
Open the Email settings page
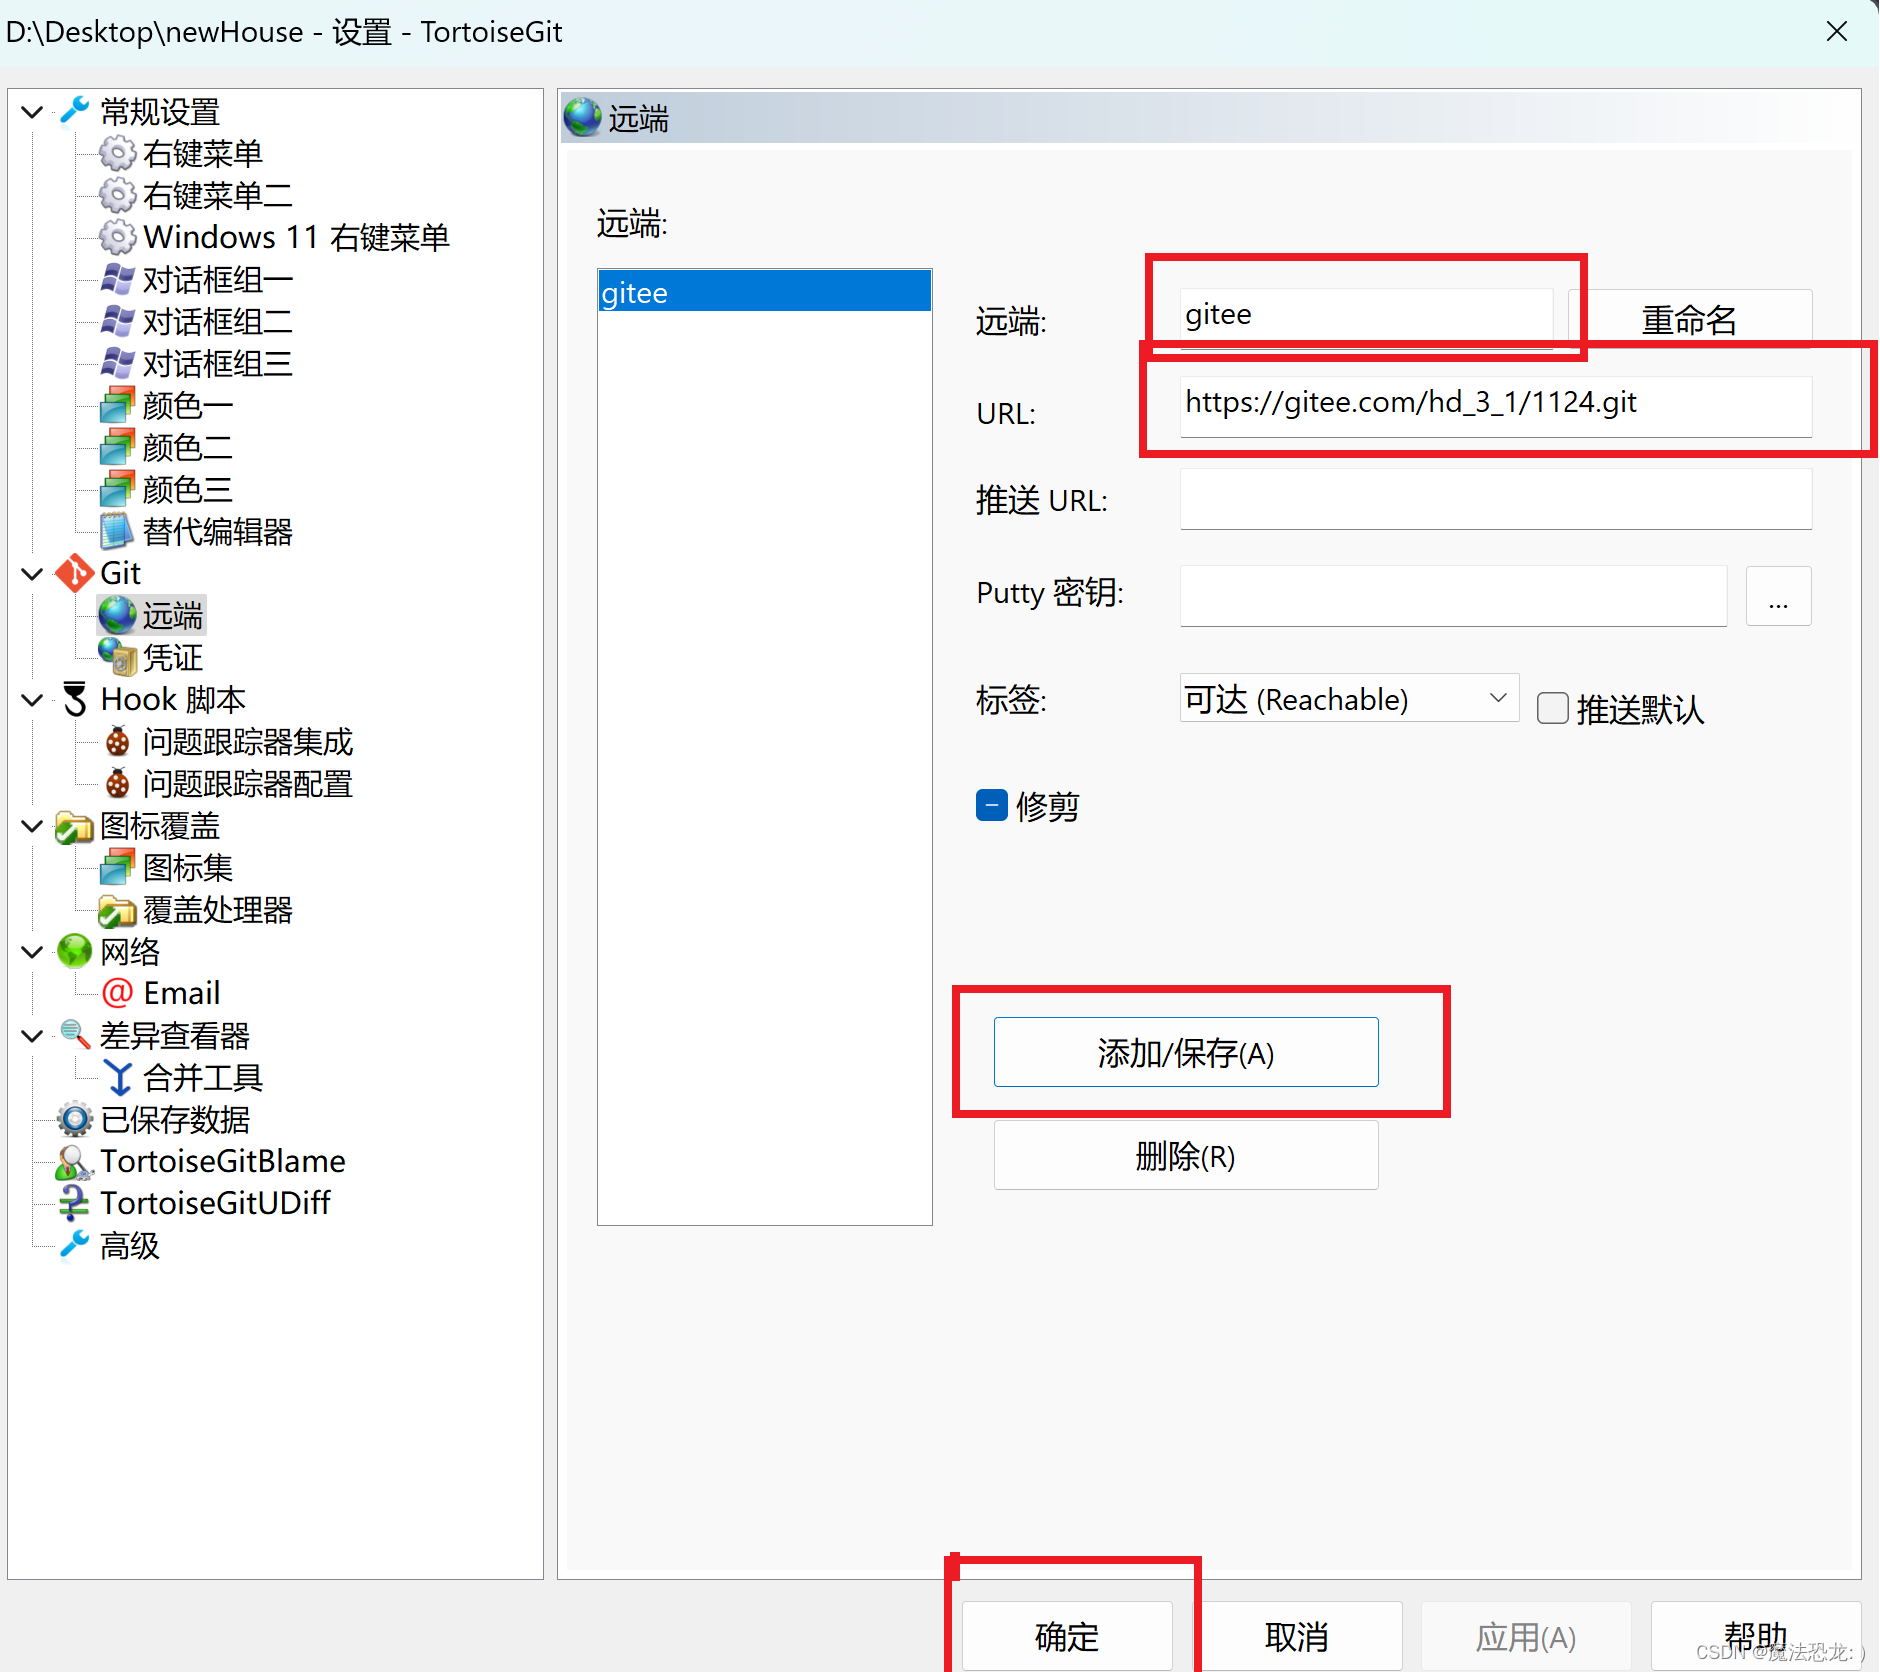(x=181, y=993)
